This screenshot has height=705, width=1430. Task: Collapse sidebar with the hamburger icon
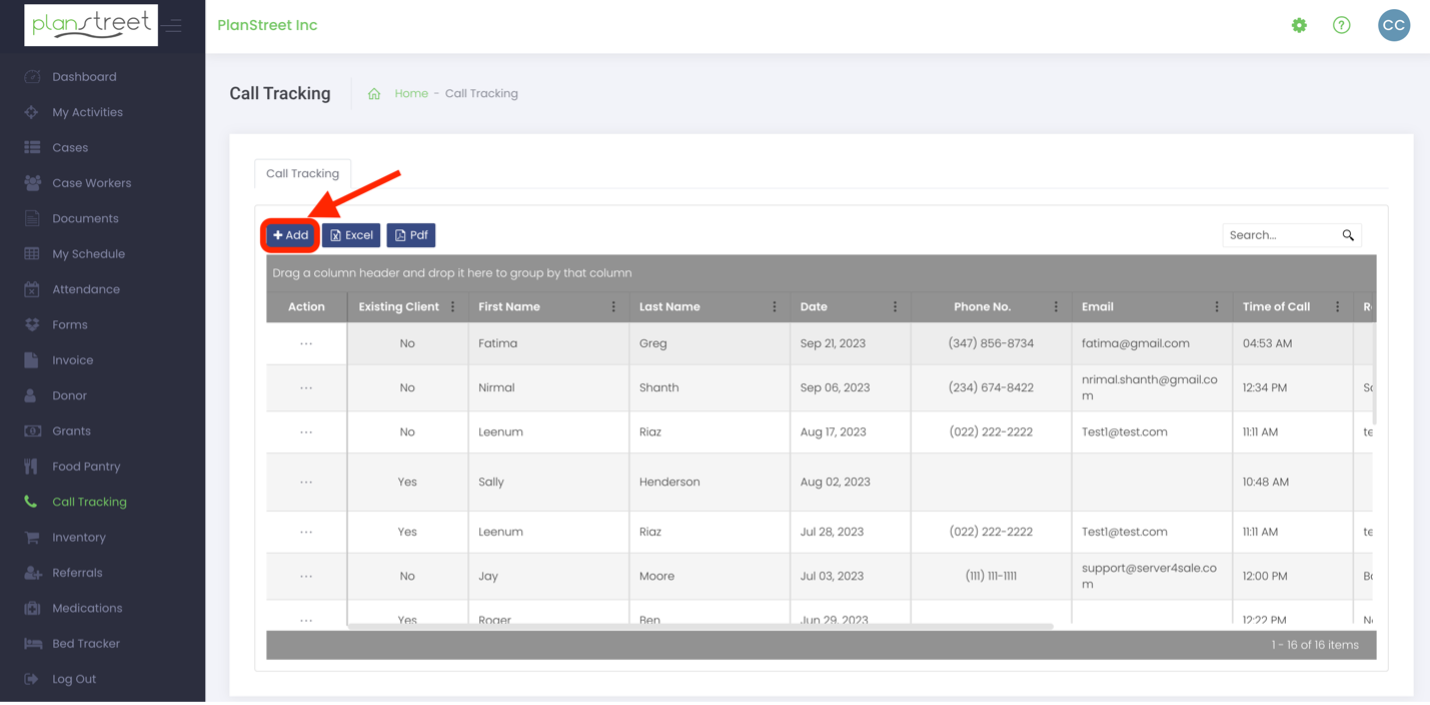click(x=174, y=25)
